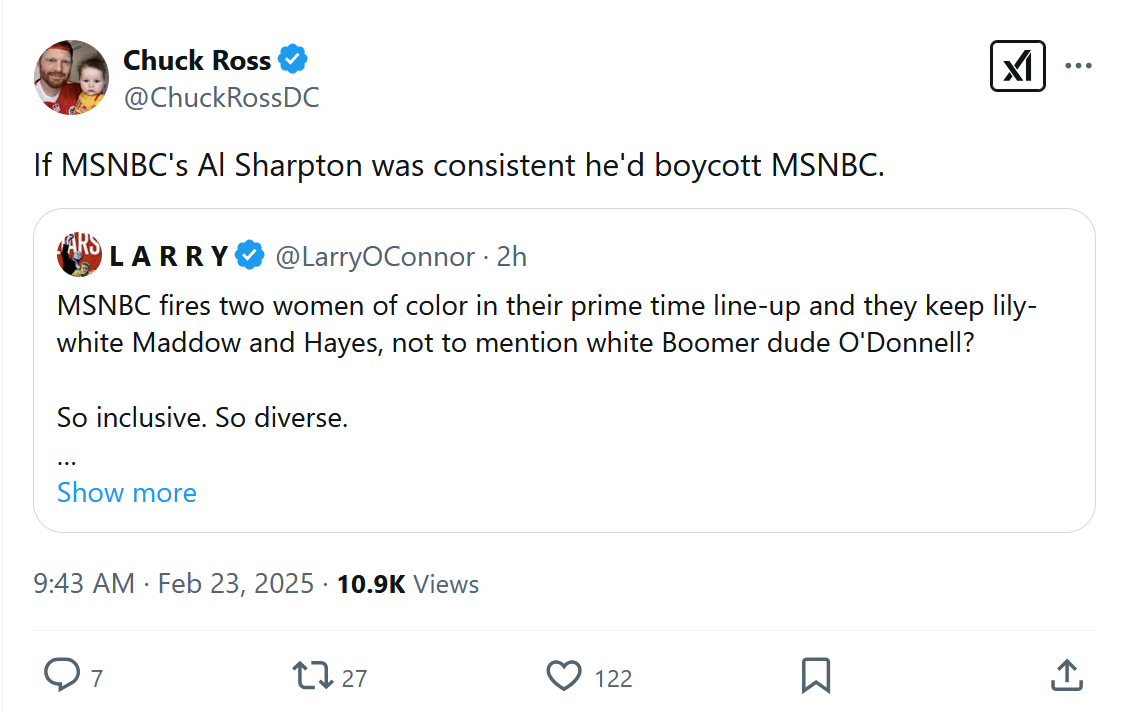Click the LARRY quoted tweet avatar
This screenshot has width=1122, height=712.
click(77, 256)
